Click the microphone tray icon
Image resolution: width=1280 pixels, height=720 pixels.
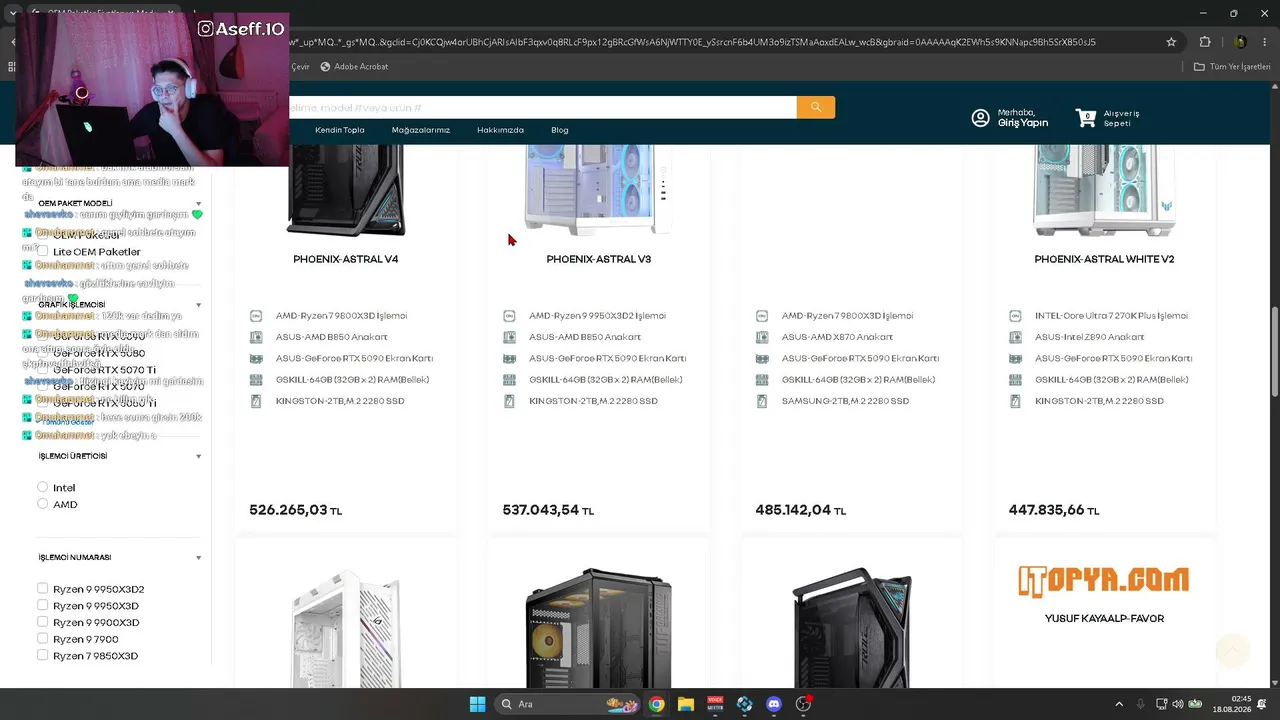(x=1141, y=704)
